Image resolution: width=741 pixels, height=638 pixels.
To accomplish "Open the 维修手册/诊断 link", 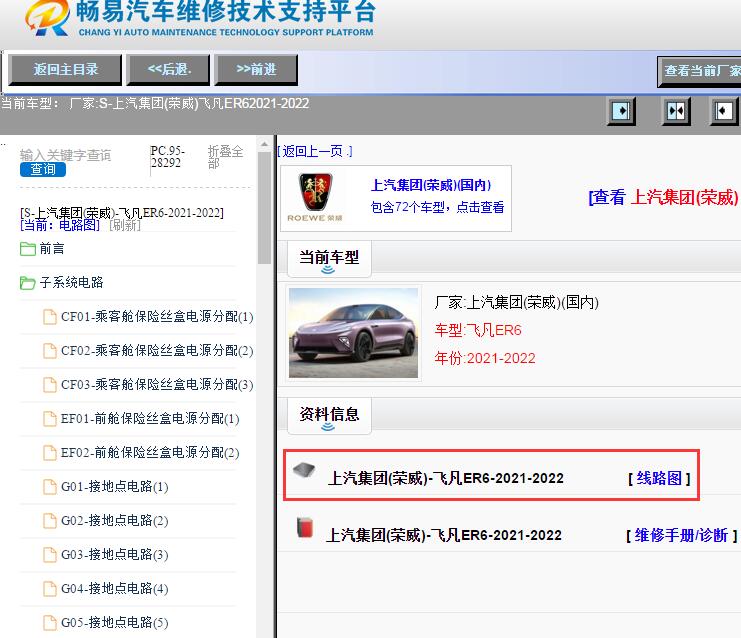I will click(x=681, y=535).
